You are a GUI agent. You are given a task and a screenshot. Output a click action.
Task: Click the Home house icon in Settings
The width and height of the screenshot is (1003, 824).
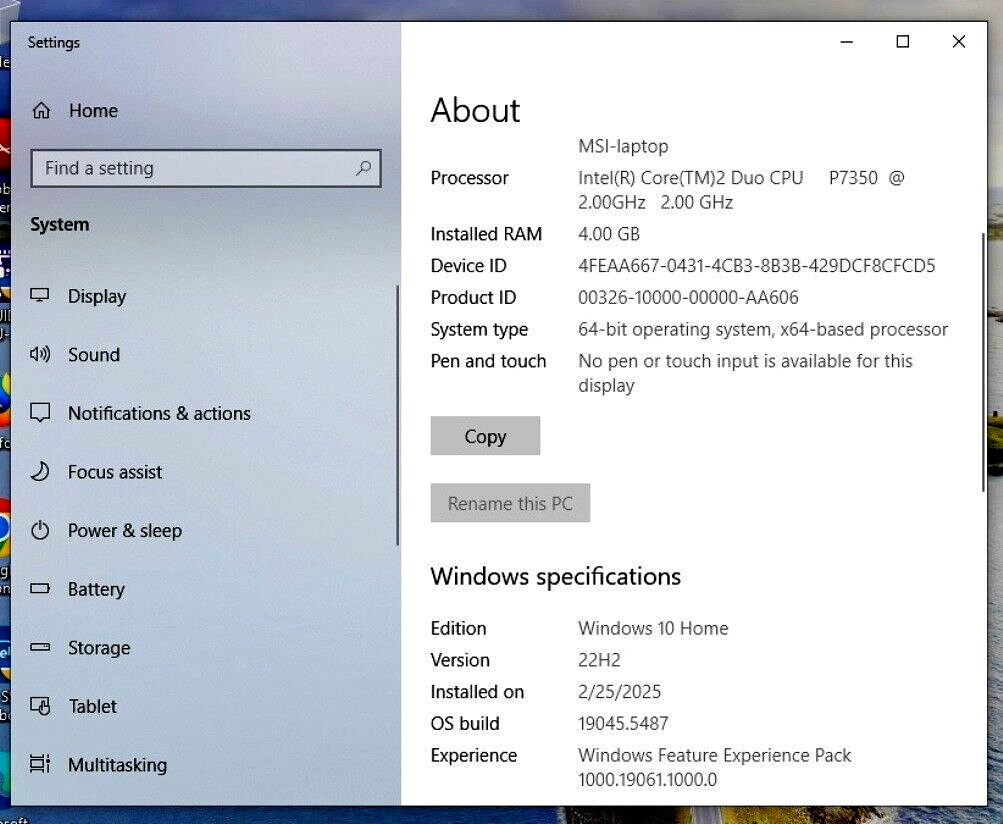pyautogui.click(x=42, y=111)
